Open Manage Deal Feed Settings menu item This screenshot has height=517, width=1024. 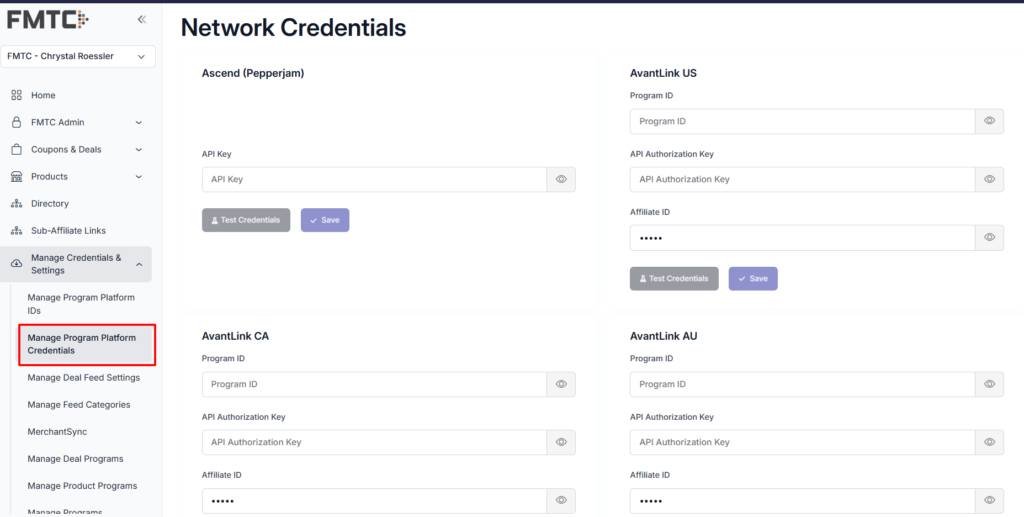point(83,378)
